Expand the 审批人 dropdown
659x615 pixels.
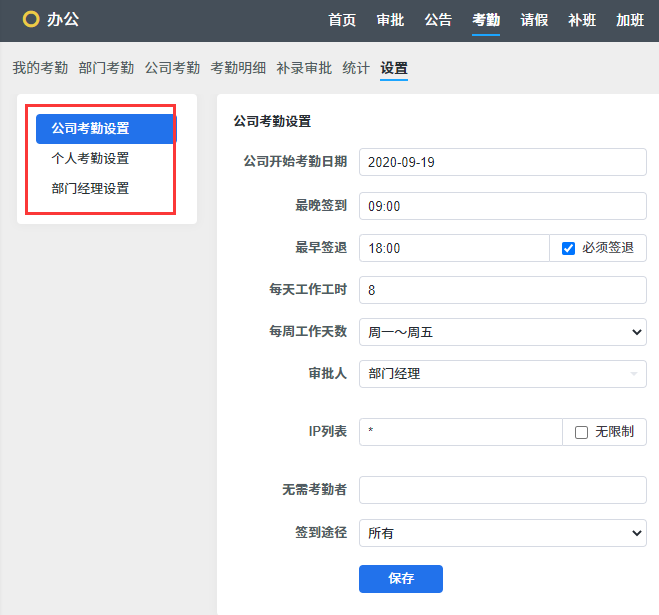point(502,374)
